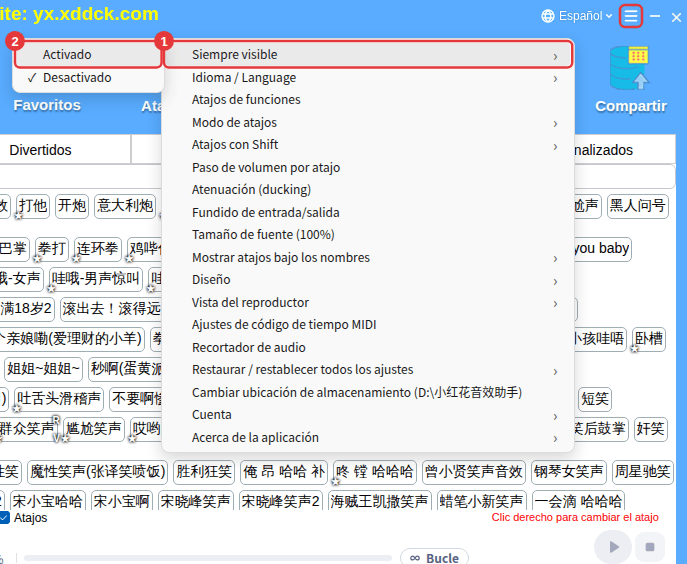Viewport: 687px width, 564px height.
Task: Play the 哇哦-男声惊叫 sound button
Action: pyautogui.click(x=96, y=279)
